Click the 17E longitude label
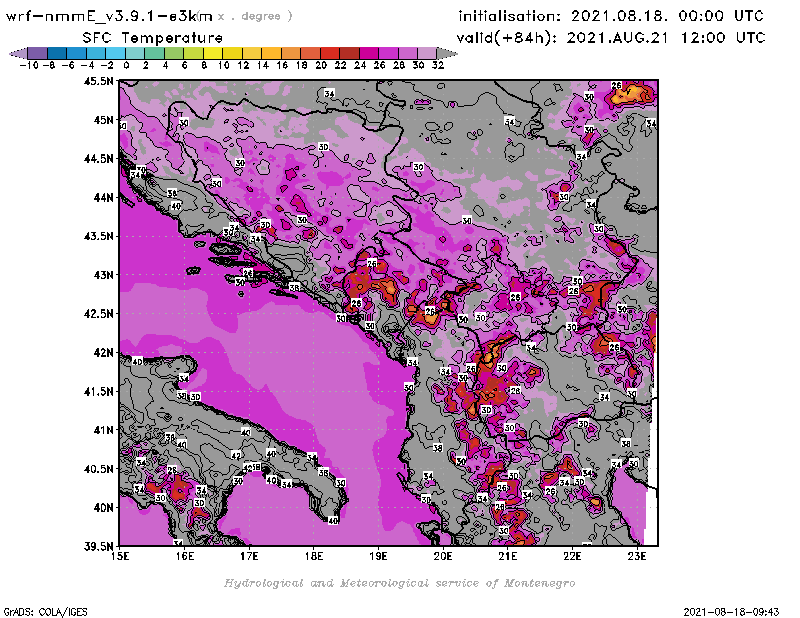This screenshot has height=618, width=800. click(249, 556)
